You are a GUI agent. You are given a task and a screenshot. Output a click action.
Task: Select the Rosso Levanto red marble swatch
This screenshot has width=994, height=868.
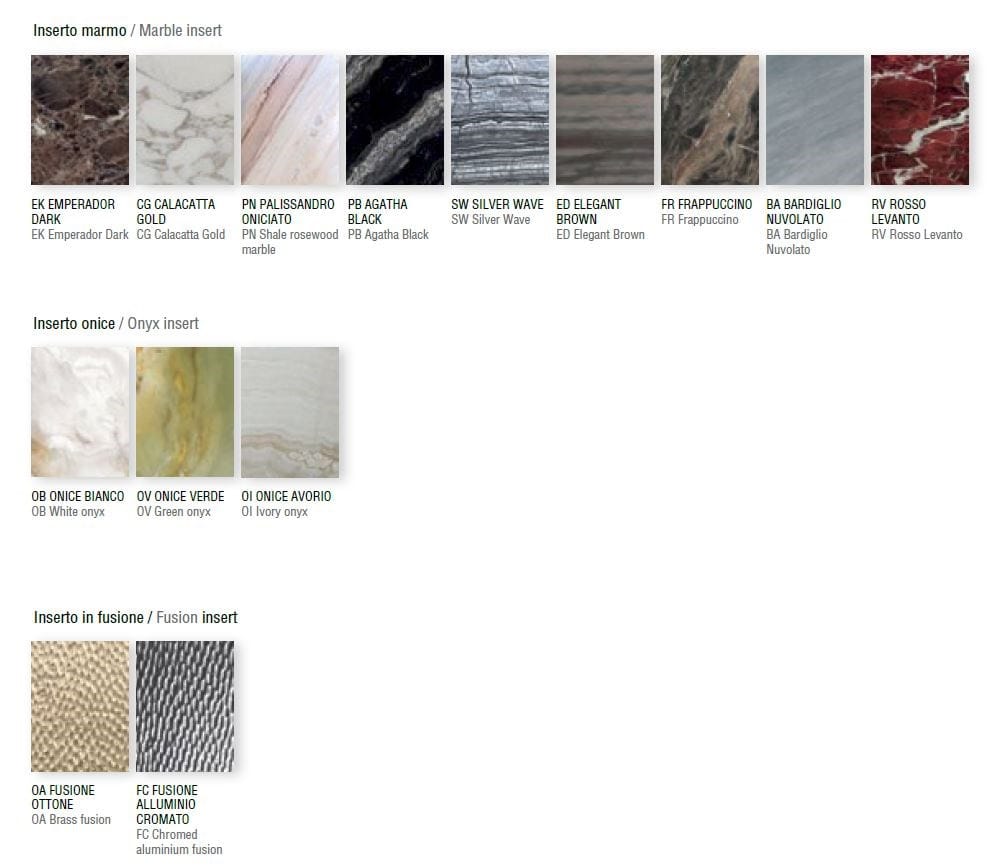(920, 120)
